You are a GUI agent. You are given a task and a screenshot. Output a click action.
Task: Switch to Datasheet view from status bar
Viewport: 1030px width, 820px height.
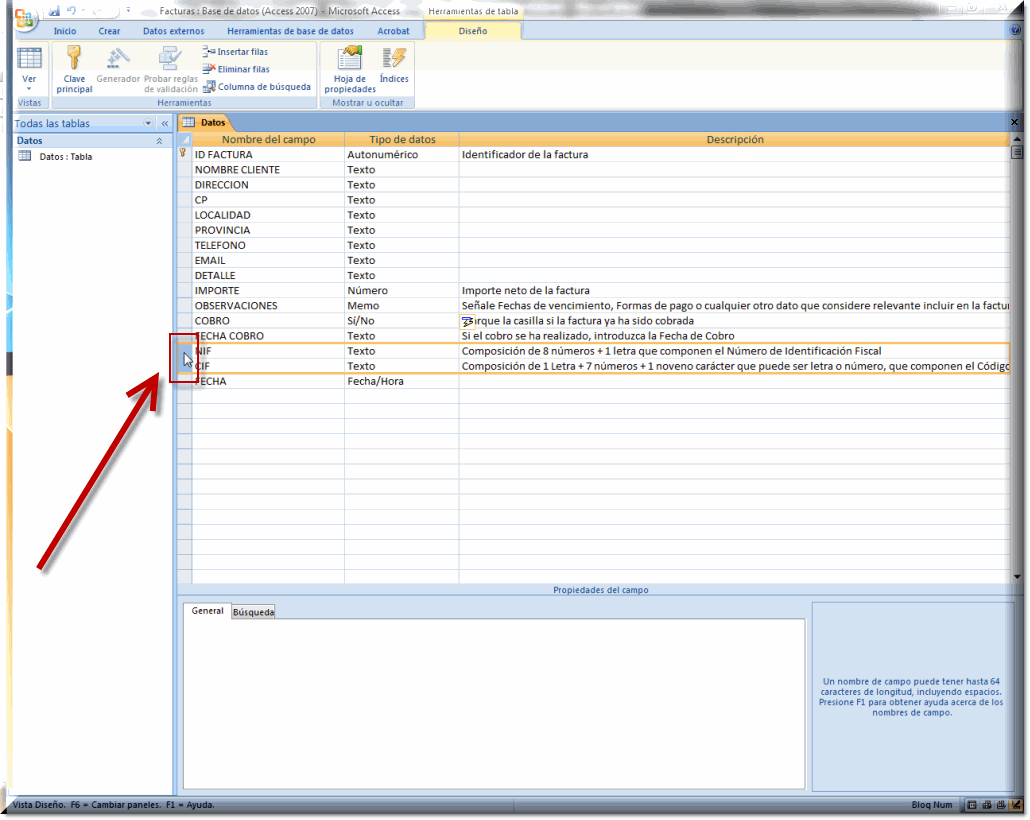point(972,805)
